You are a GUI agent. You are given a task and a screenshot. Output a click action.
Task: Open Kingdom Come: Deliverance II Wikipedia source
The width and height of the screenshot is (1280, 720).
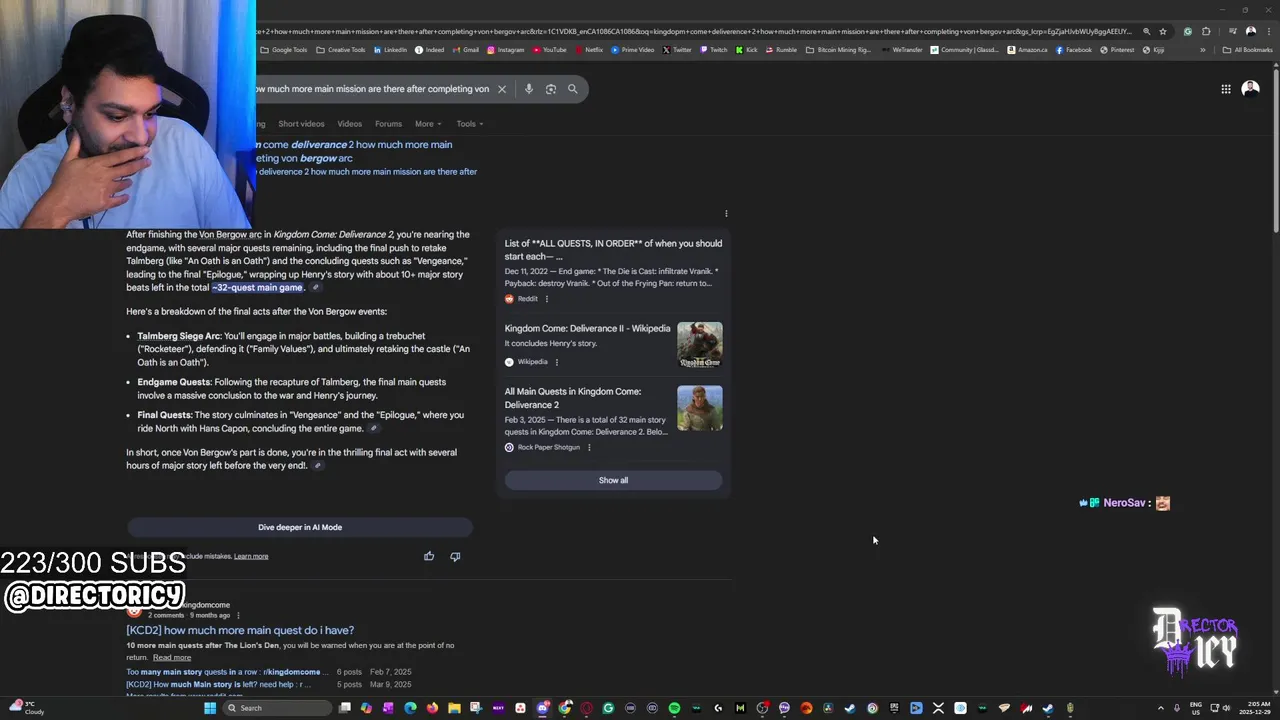tap(587, 328)
